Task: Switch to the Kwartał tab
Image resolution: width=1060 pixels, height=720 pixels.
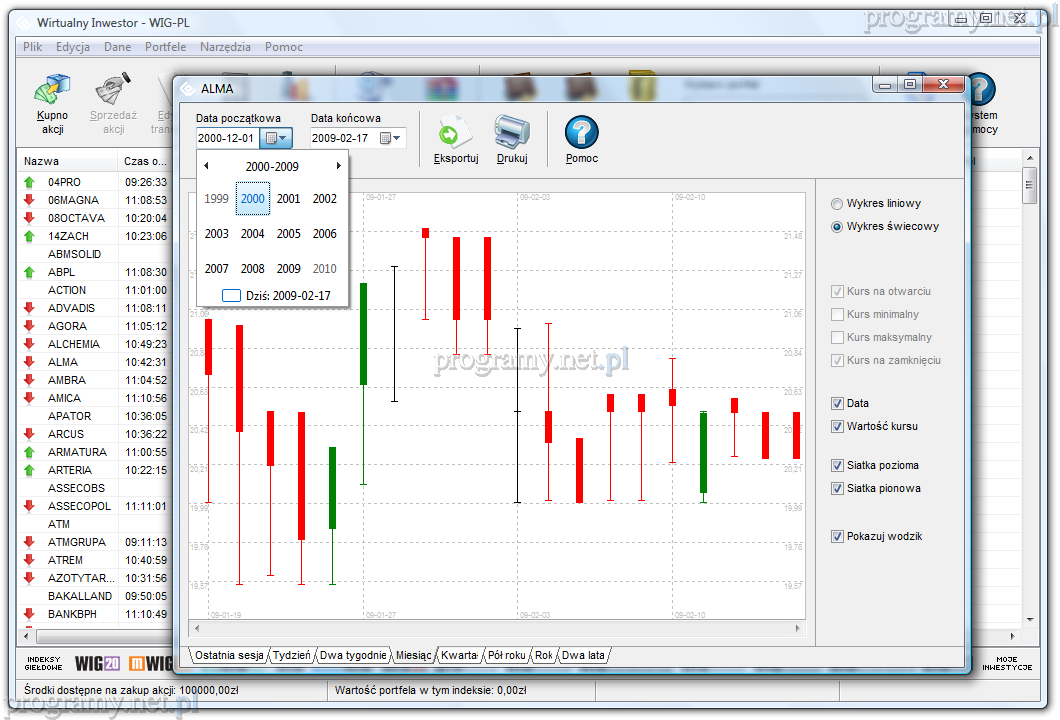Action: tap(458, 656)
